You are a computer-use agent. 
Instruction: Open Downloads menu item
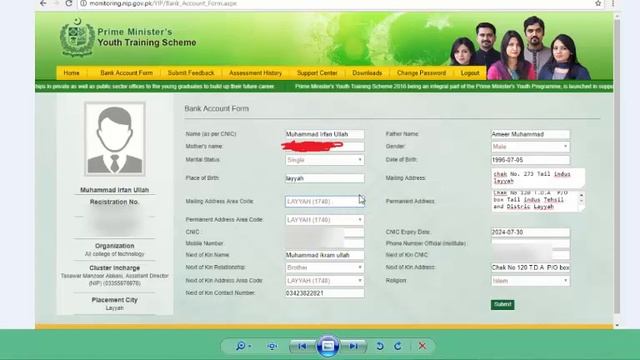pyautogui.click(x=367, y=73)
